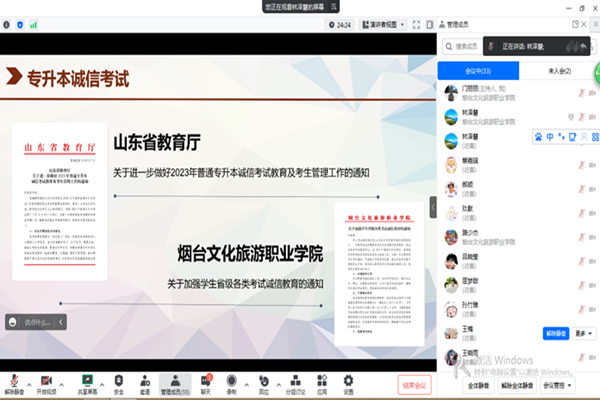
Task: Click the 24:24 meeting timer
Action: click(x=340, y=25)
